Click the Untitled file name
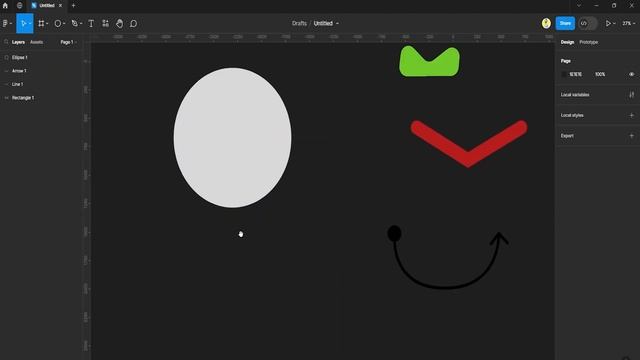The height and width of the screenshot is (360, 640). pyautogui.click(x=323, y=23)
